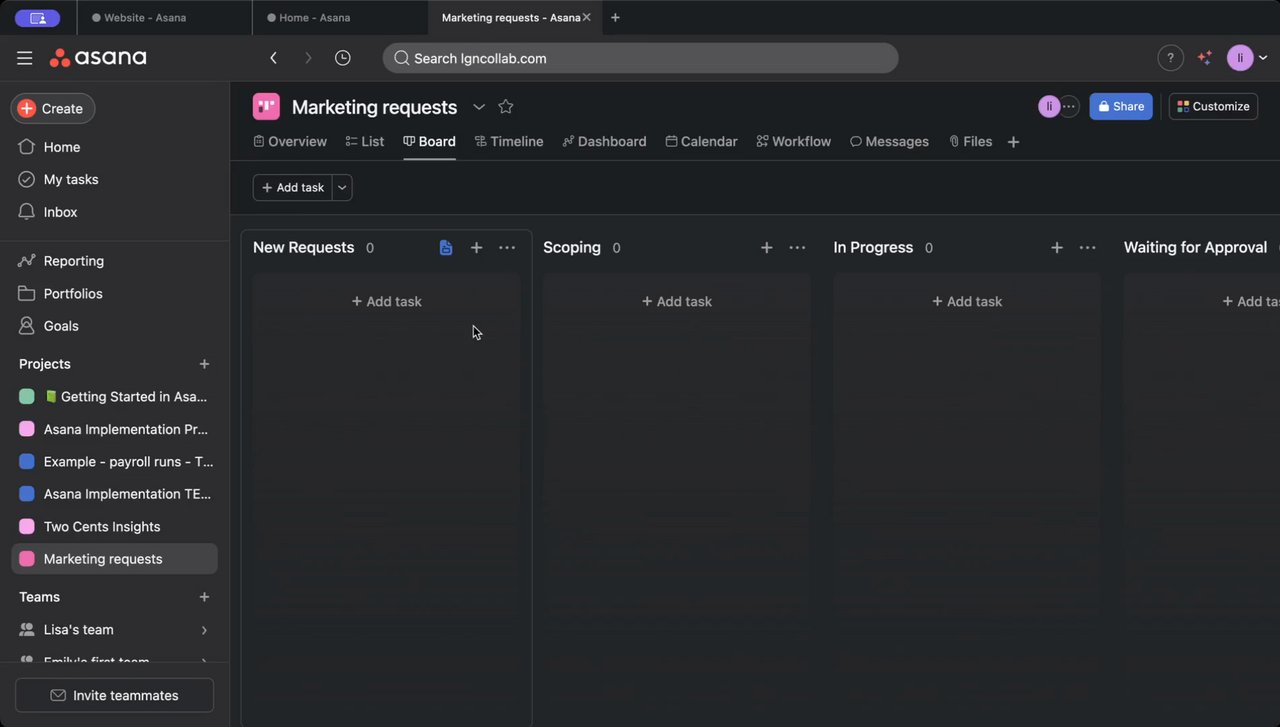The height and width of the screenshot is (727, 1280).
Task: Add a new view tab with plus icon
Action: pyautogui.click(x=1013, y=142)
